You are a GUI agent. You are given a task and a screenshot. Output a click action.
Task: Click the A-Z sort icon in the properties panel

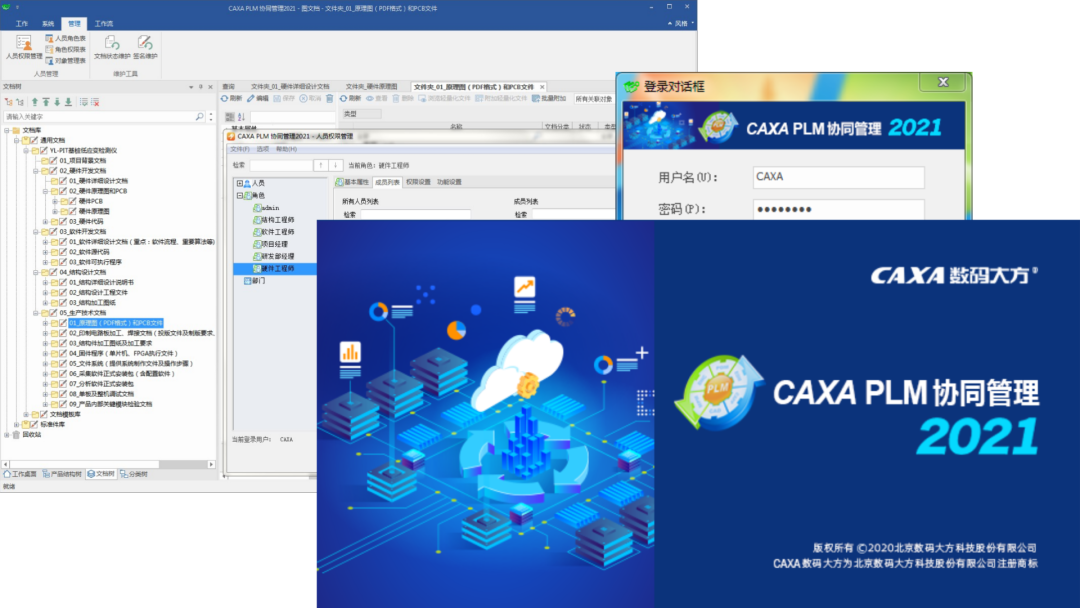click(241, 117)
